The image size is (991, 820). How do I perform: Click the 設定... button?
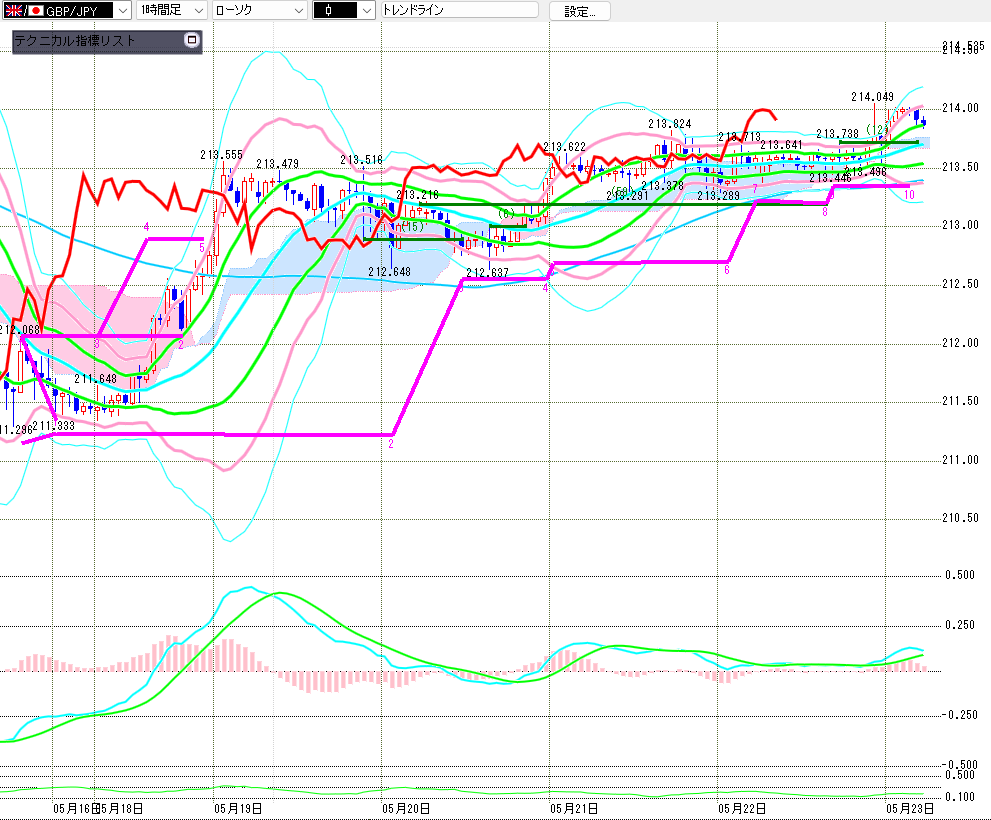(580, 11)
